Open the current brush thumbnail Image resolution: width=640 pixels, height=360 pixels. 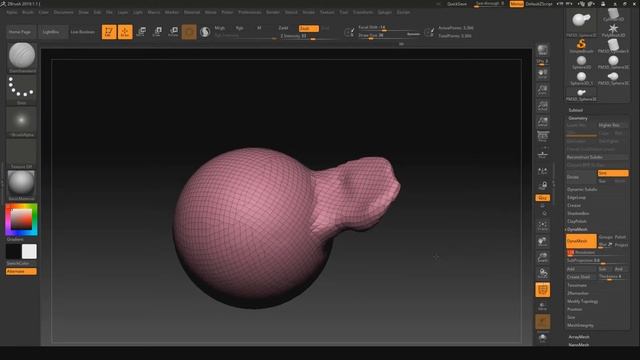(x=22, y=56)
